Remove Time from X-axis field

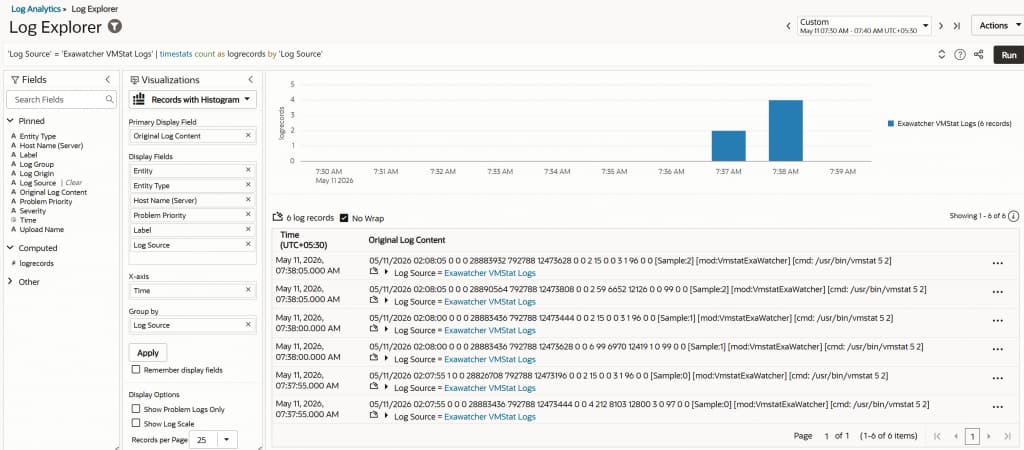pyautogui.click(x=248, y=289)
